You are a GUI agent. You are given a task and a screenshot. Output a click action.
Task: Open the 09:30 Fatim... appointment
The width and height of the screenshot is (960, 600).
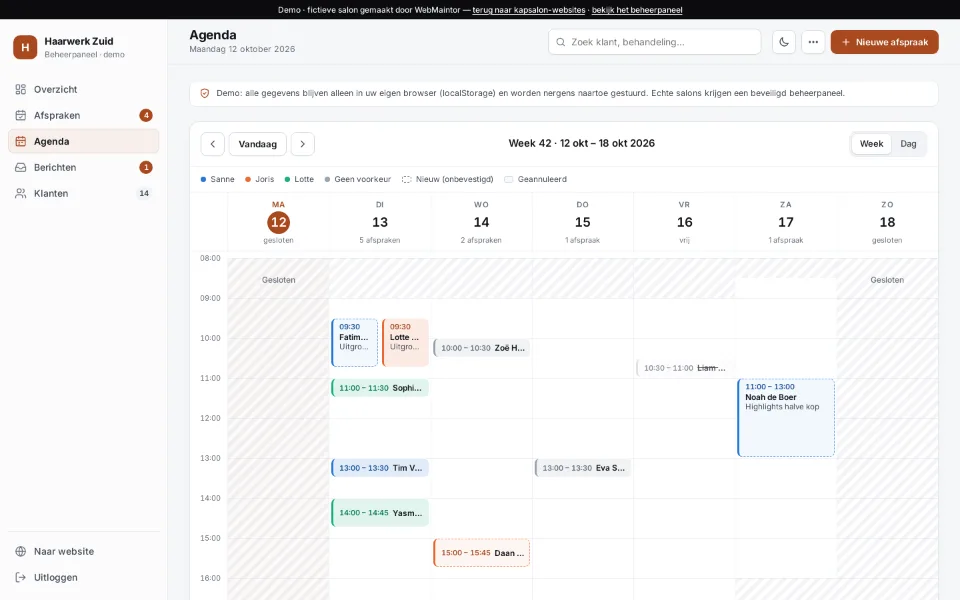click(x=354, y=343)
